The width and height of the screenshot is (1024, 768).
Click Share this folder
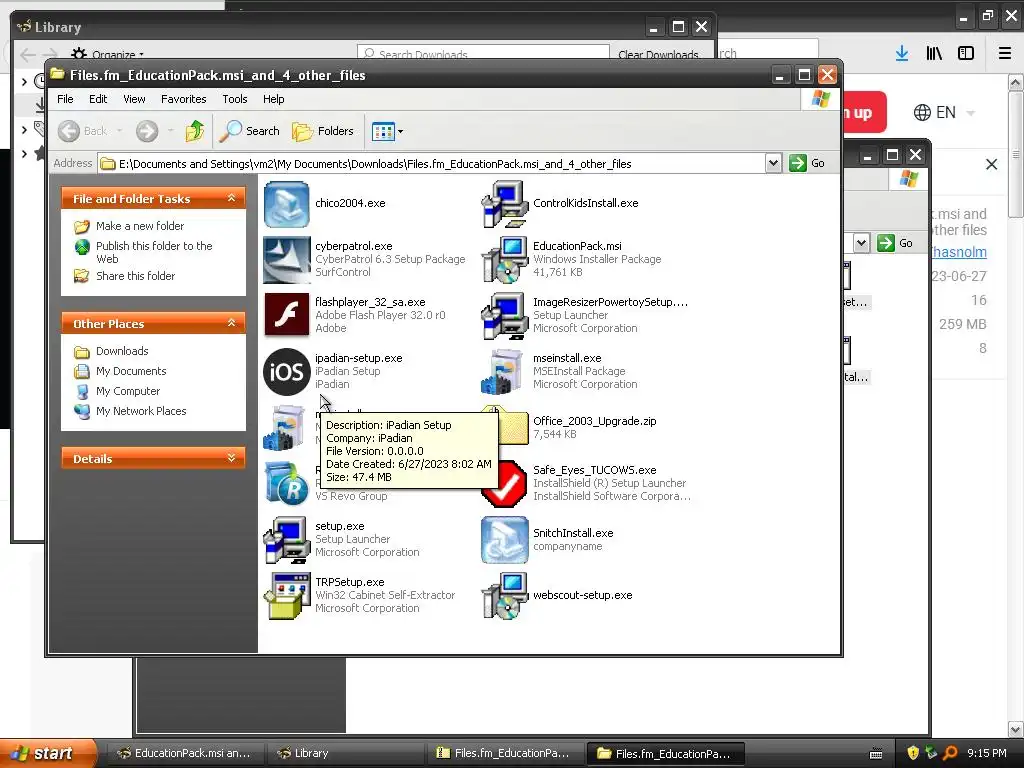[135, 276]
